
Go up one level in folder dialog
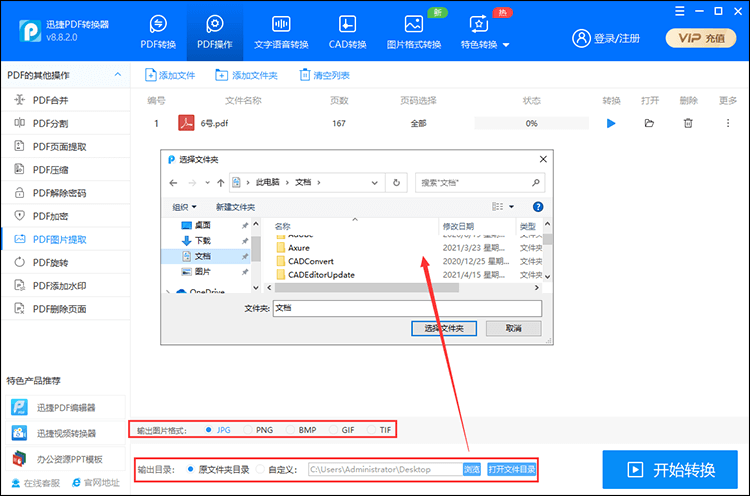tap(221, 183)
